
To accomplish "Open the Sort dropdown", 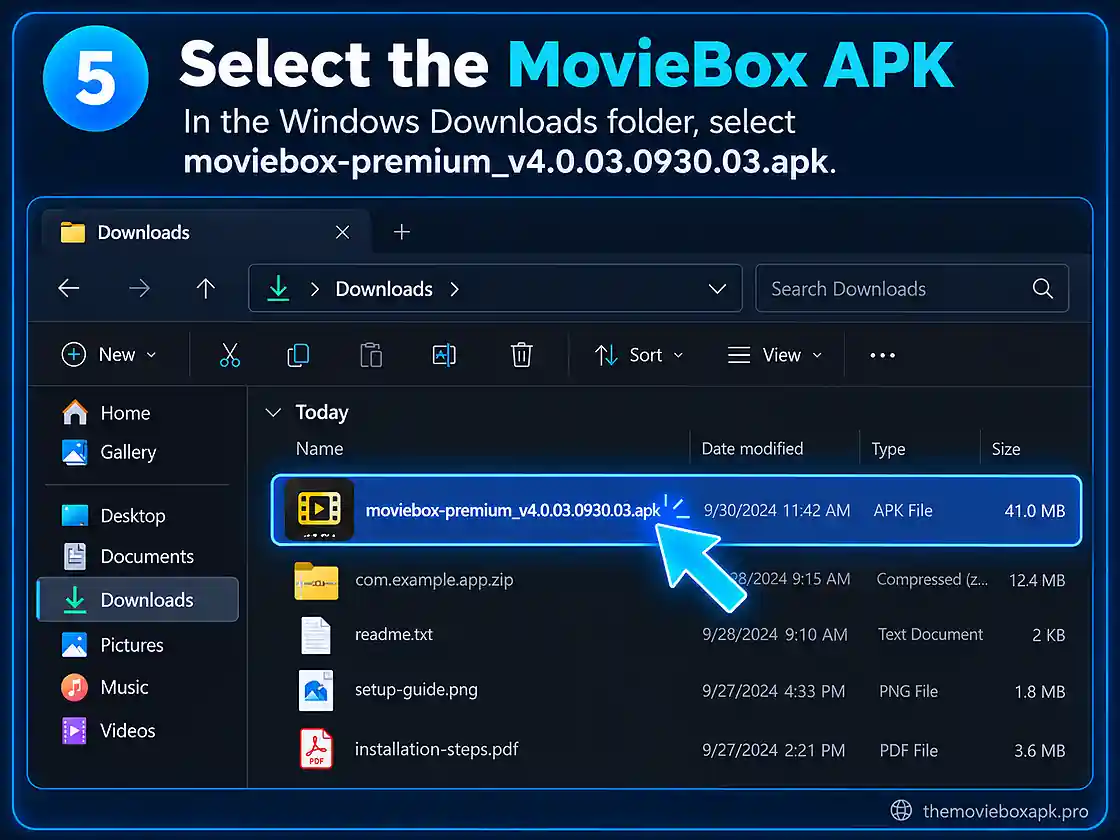I will [x=639, y=355].
